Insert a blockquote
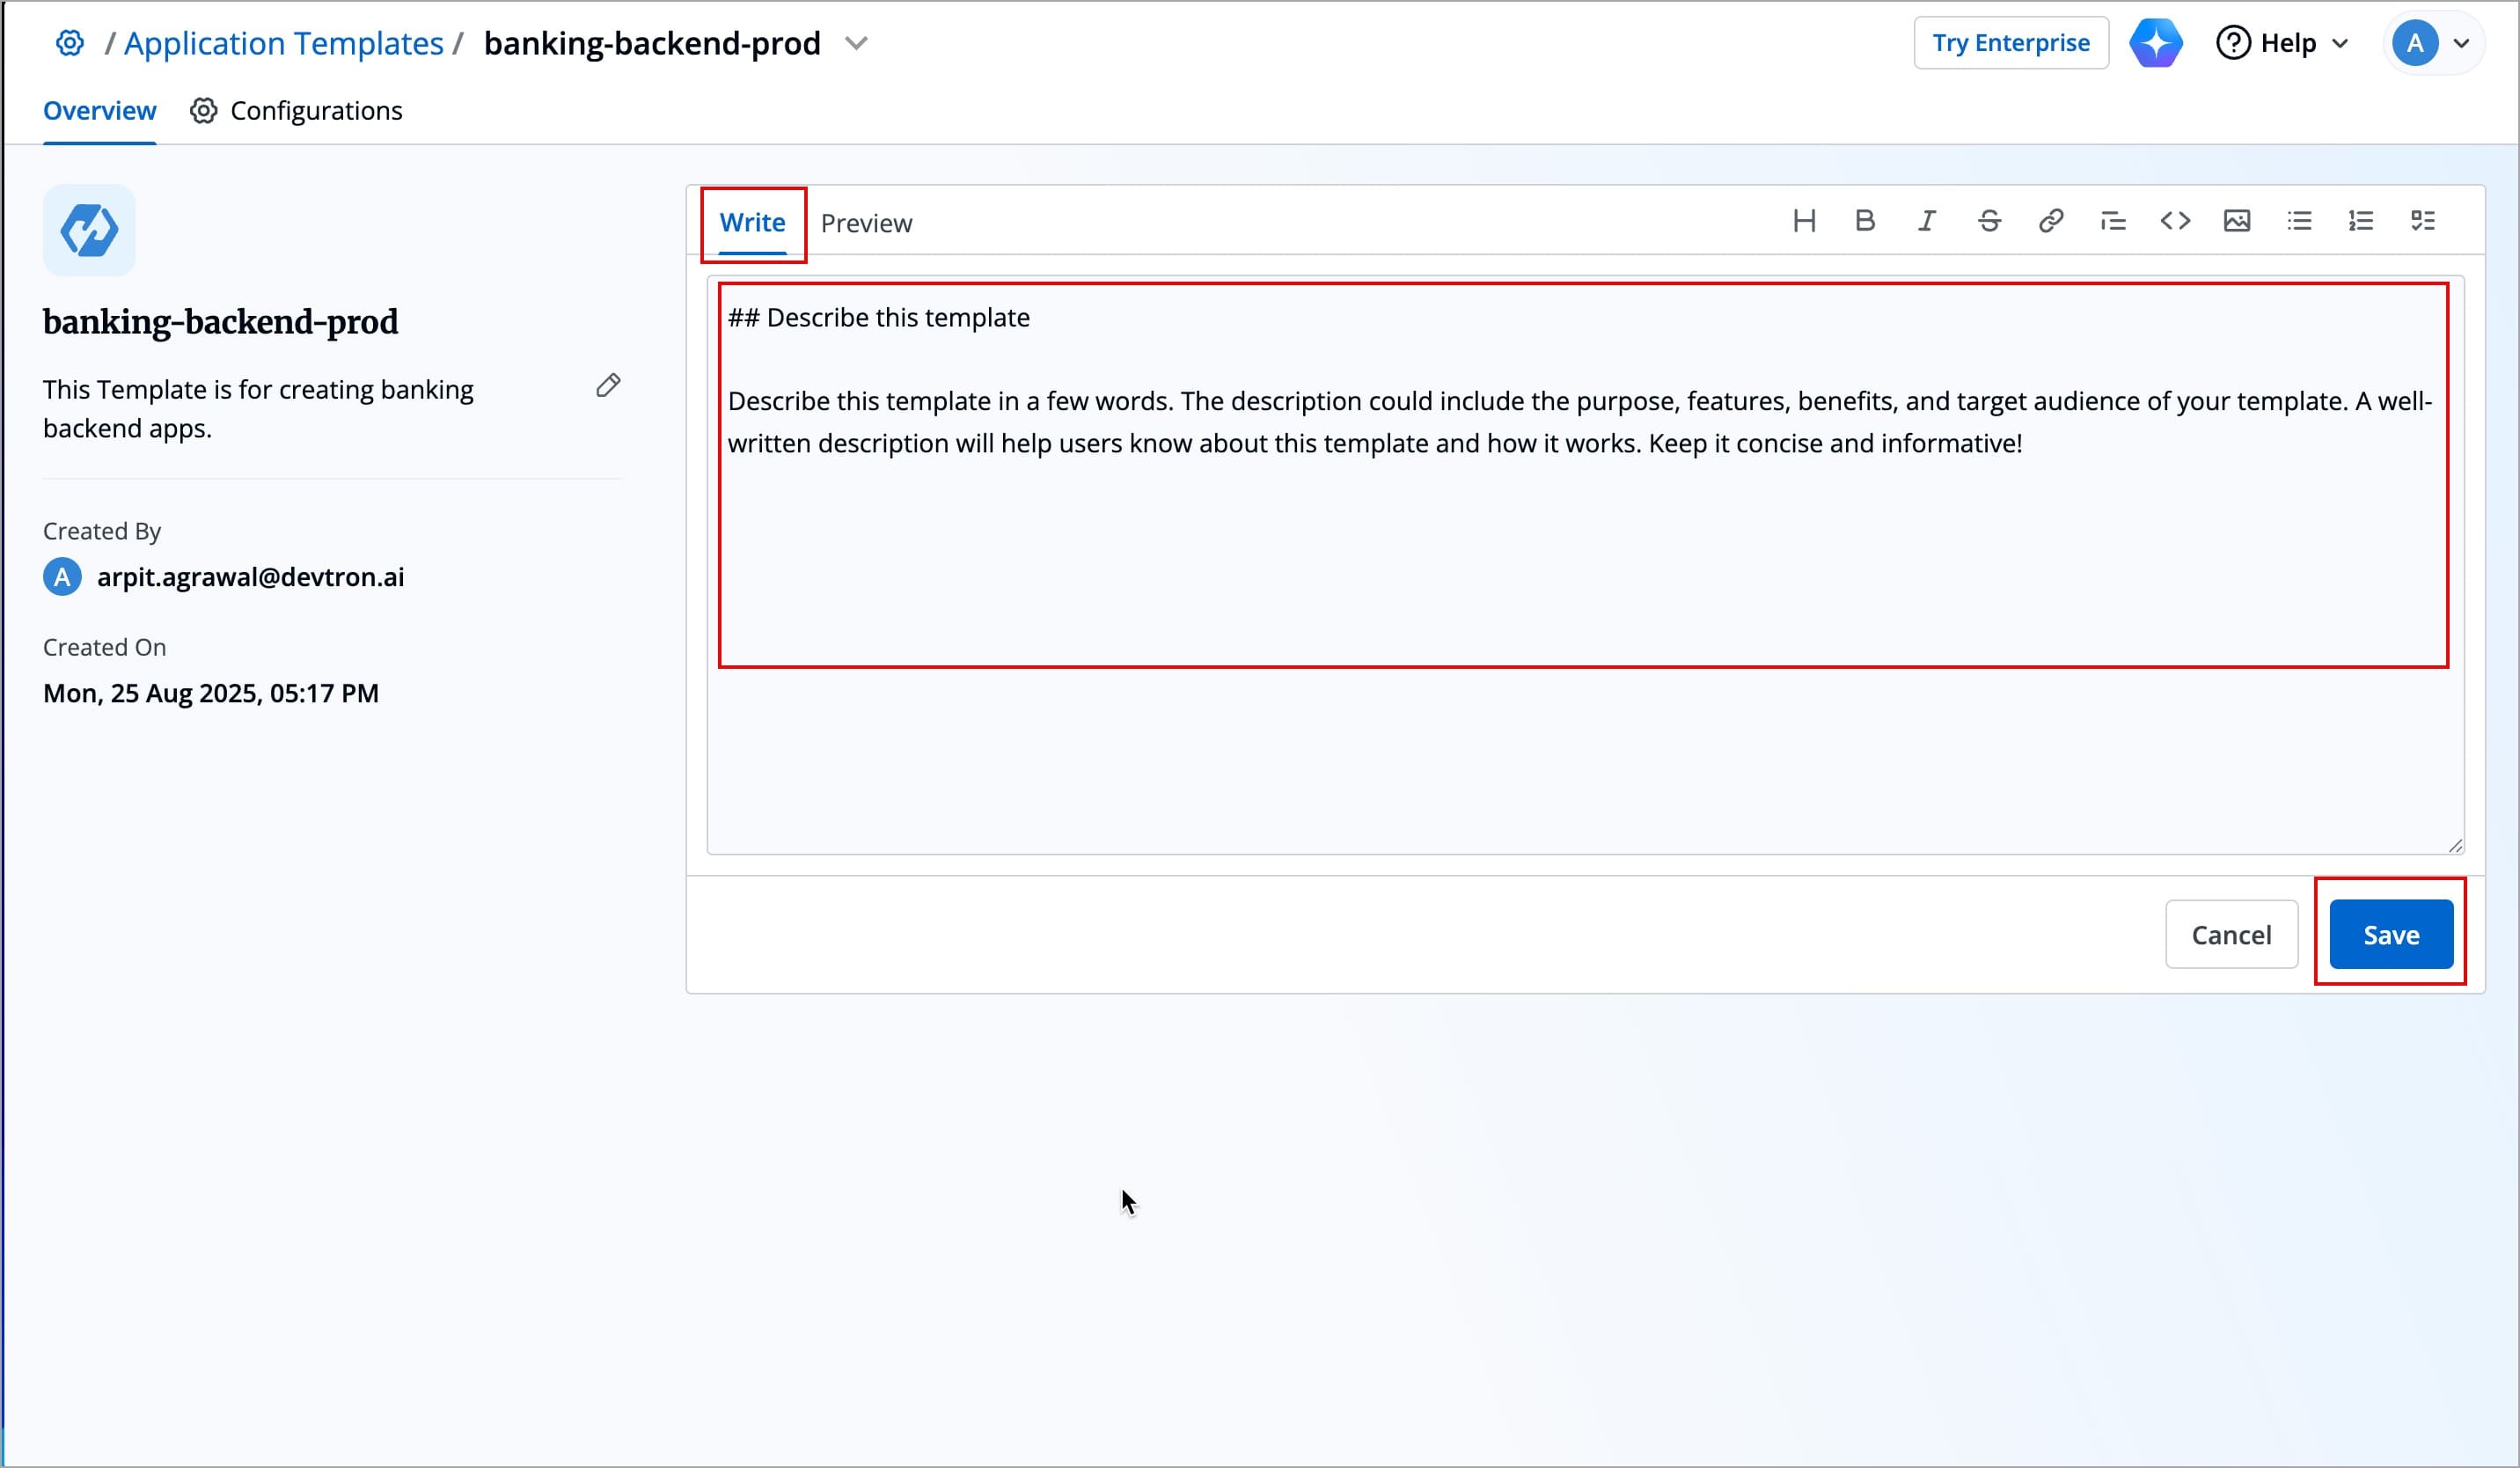This screenshot has width=2520, height=1468. (2113, 221)
